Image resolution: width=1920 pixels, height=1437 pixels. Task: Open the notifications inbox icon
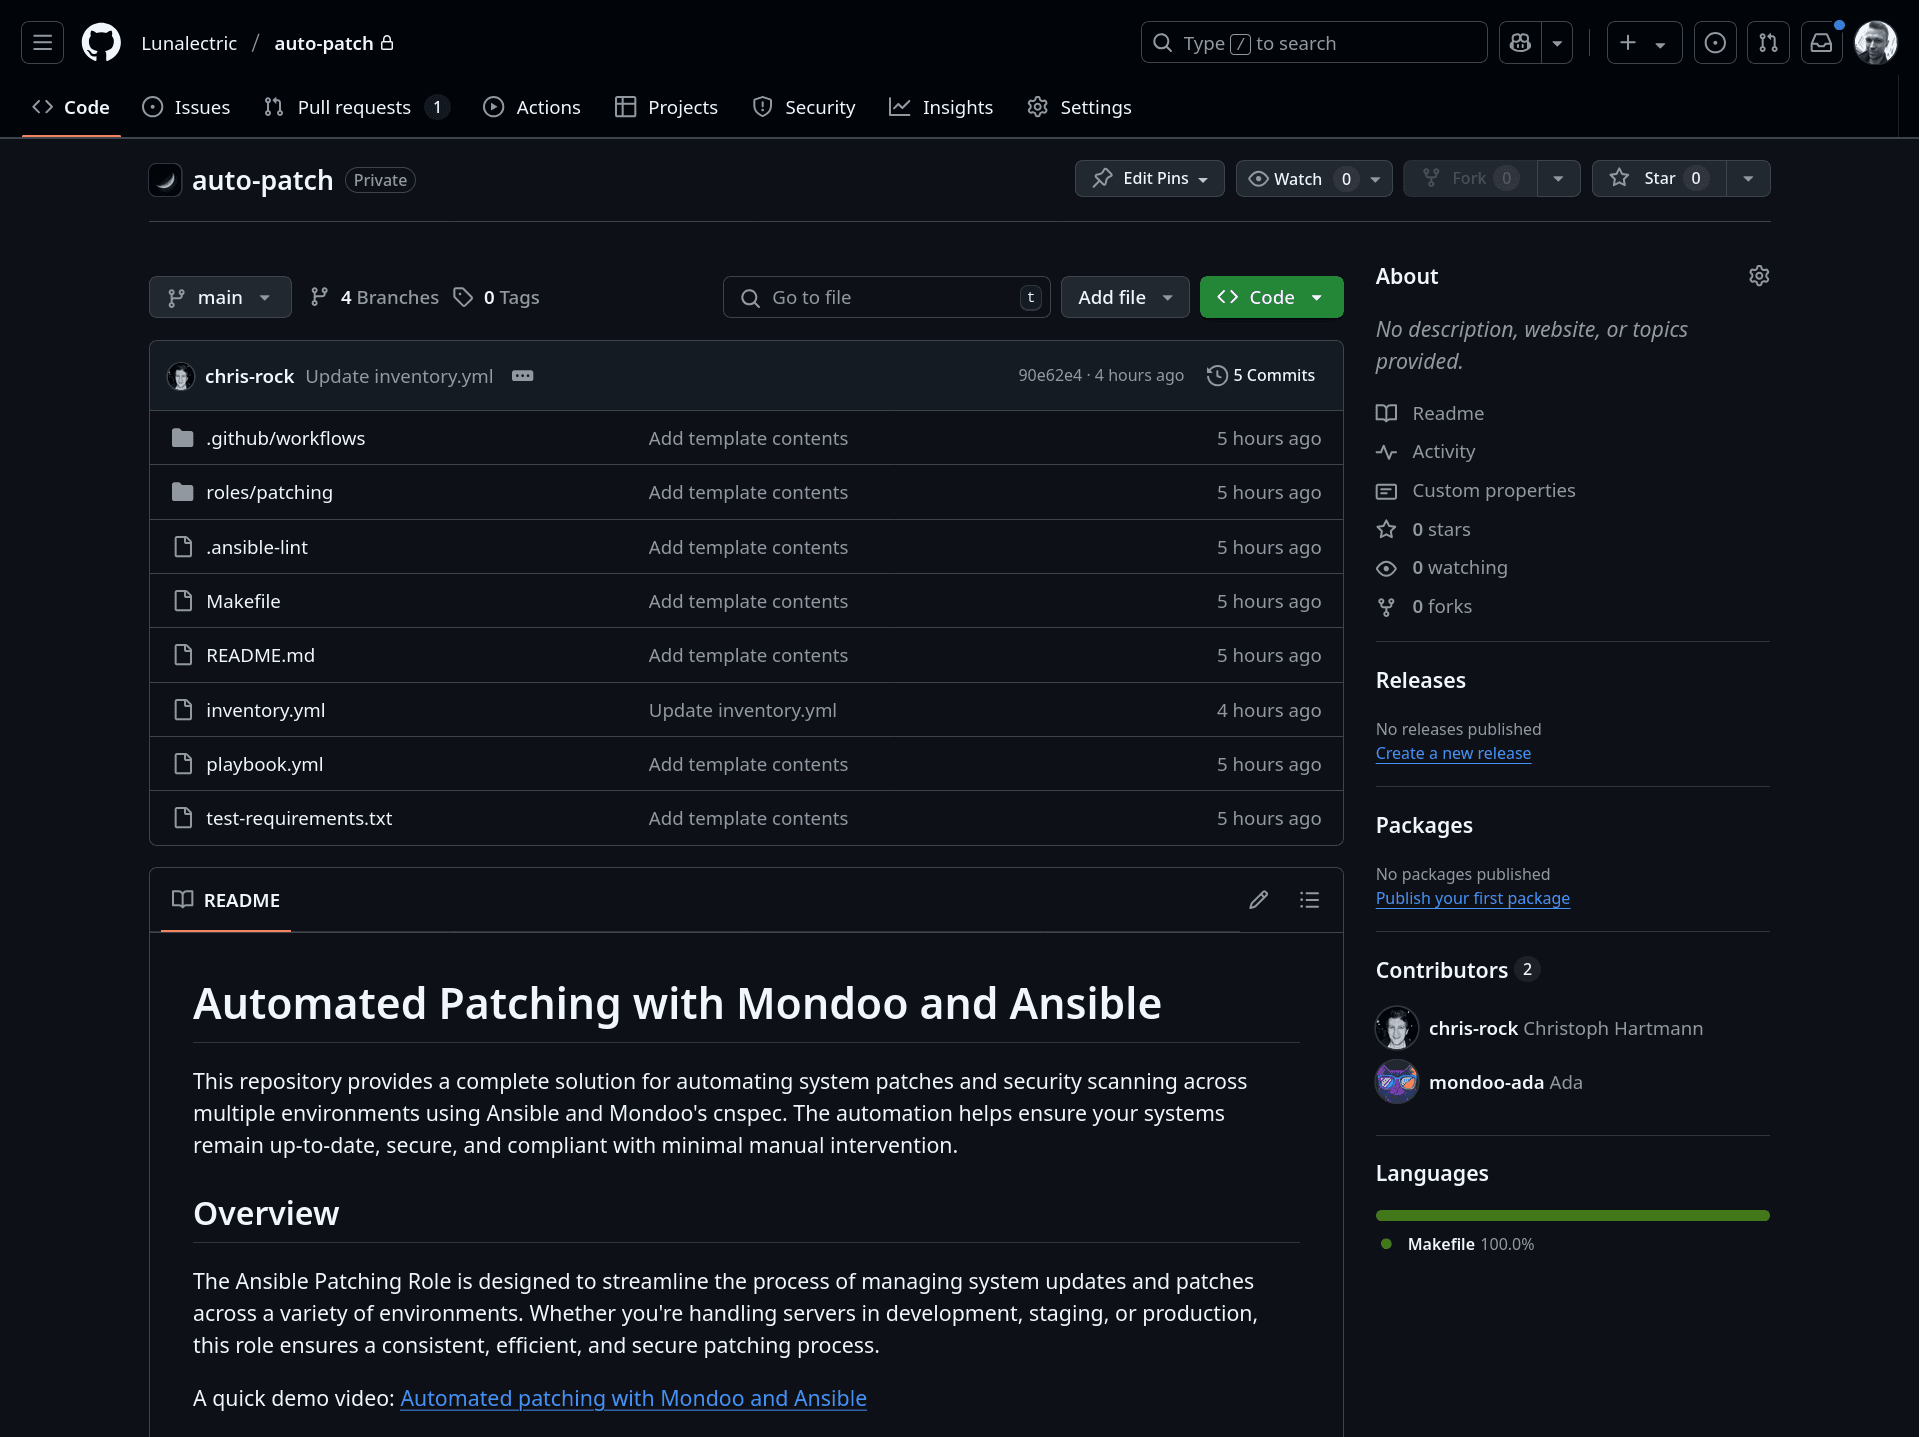[x=1821, y=43]
